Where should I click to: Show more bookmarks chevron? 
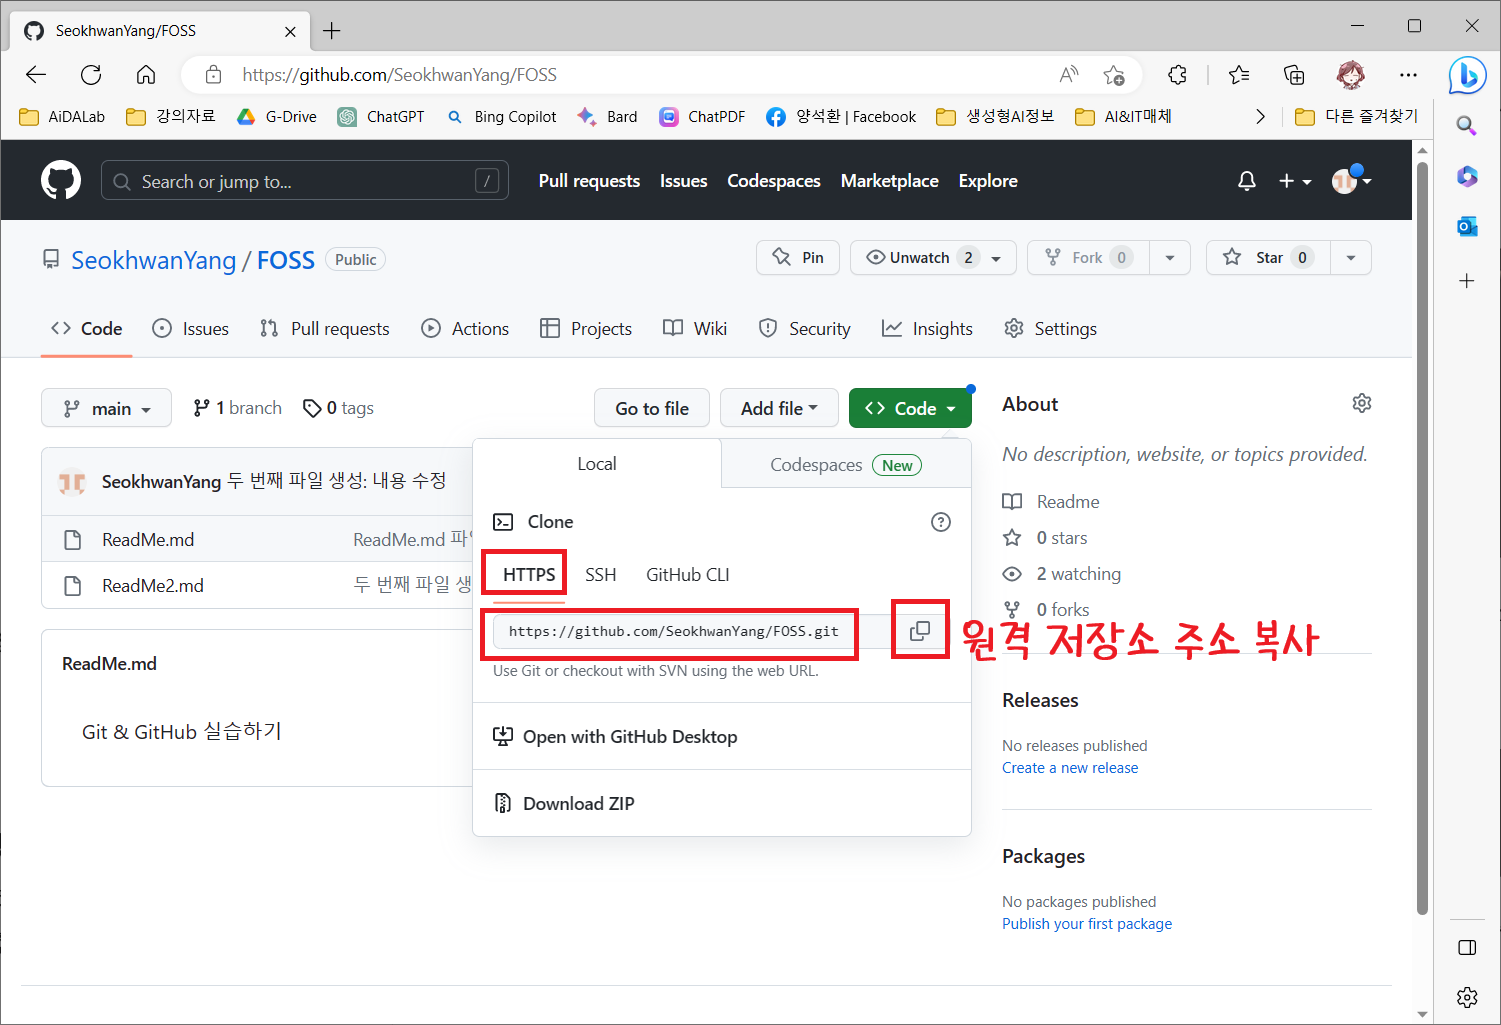tap(1260, 117)
